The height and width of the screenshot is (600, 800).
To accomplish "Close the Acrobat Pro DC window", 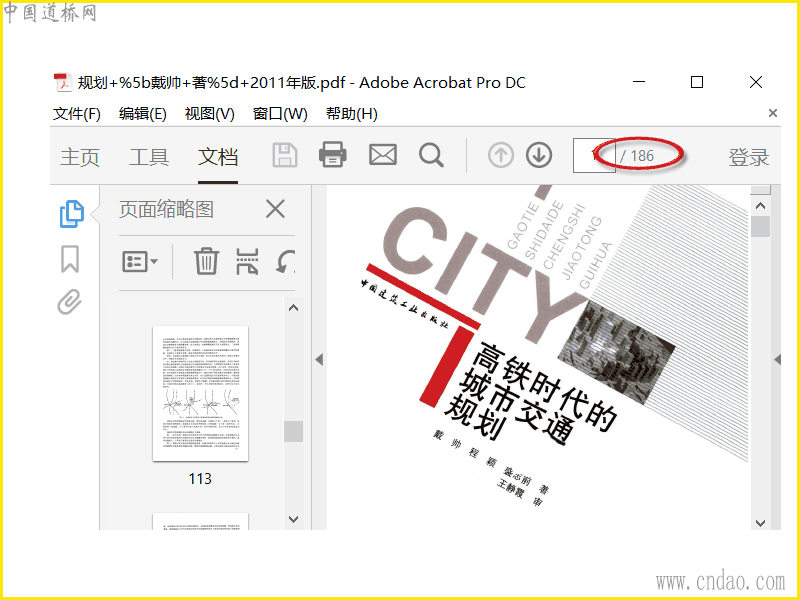I will [756, 82].
